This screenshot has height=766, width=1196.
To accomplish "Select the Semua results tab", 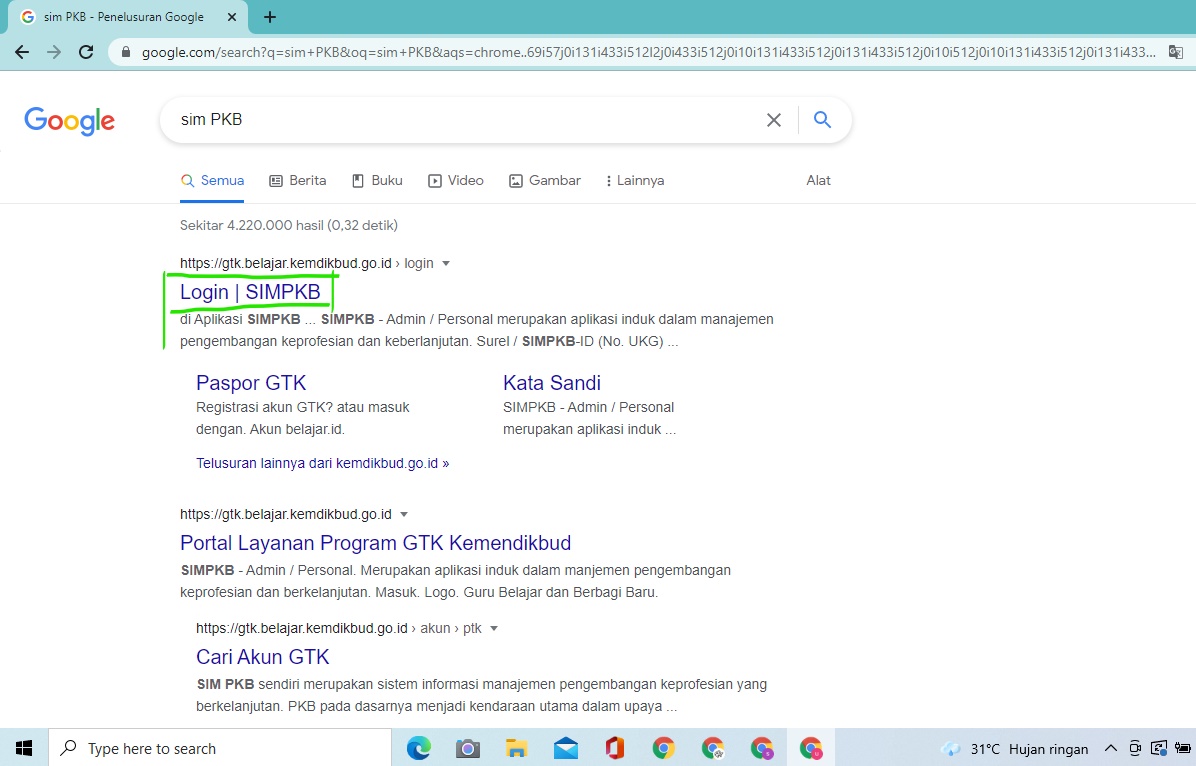I will [212, 181].
